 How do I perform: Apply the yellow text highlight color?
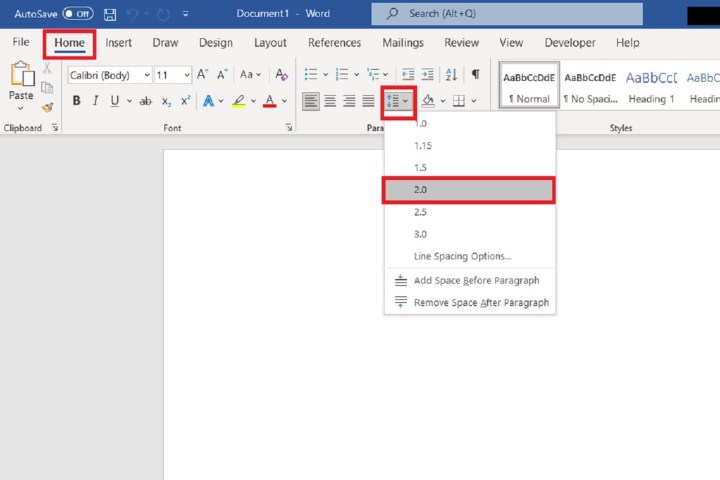(x=238, y=101)
